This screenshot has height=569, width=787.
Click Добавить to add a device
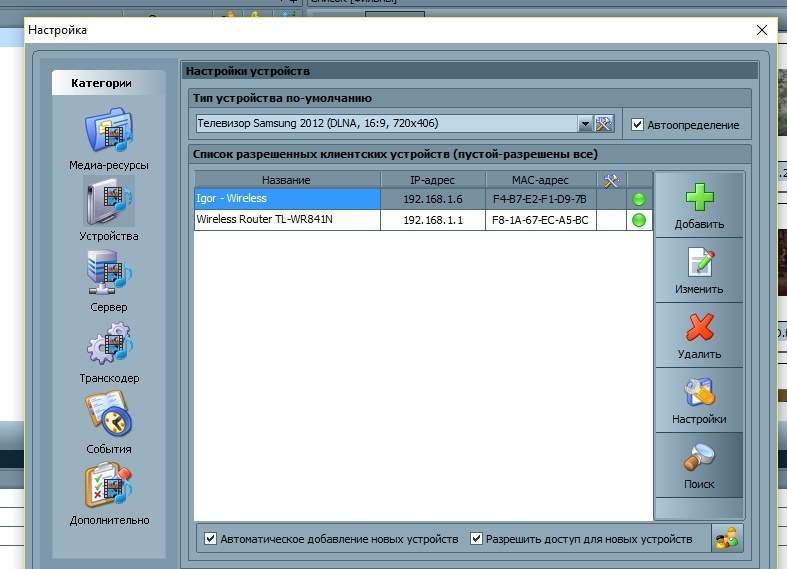pyautogui.click(x=699, y=205)
